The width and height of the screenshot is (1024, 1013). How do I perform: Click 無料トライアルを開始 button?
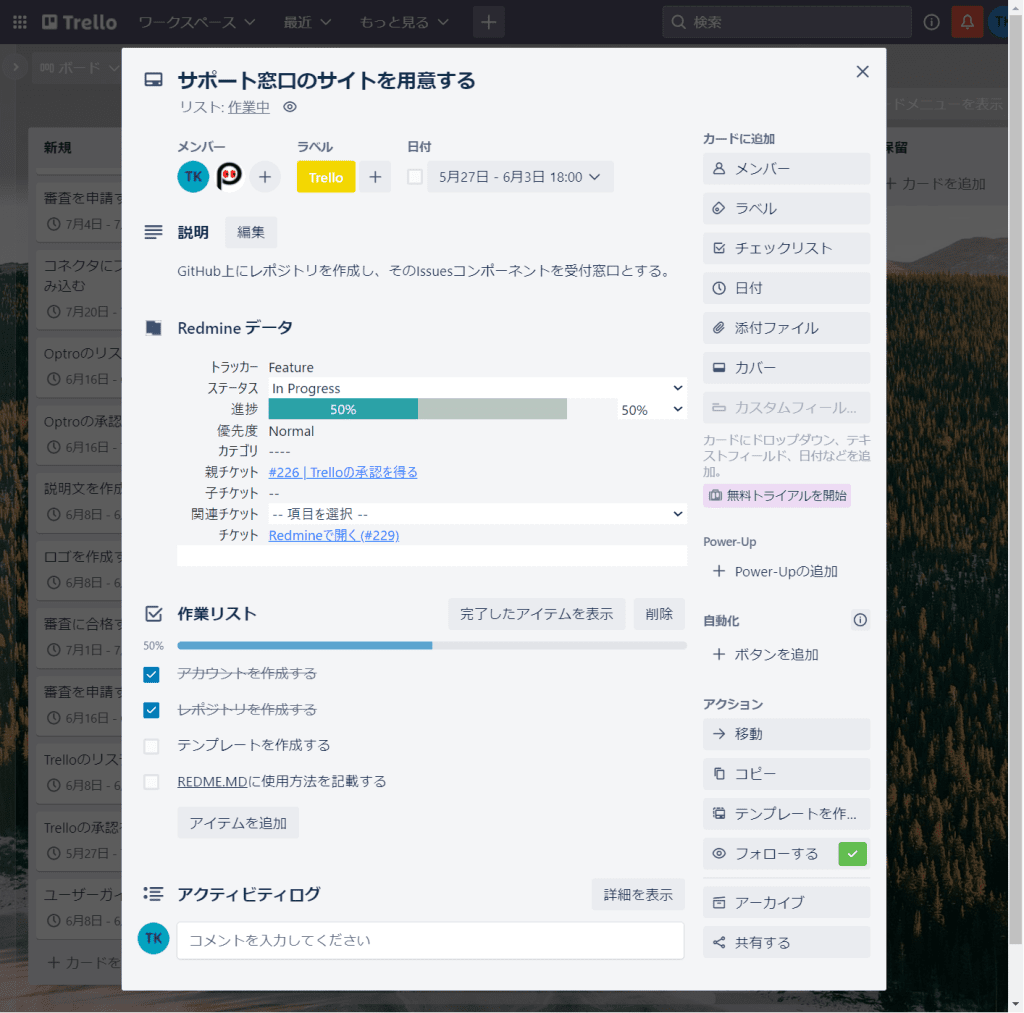click(x=777, y=496)
